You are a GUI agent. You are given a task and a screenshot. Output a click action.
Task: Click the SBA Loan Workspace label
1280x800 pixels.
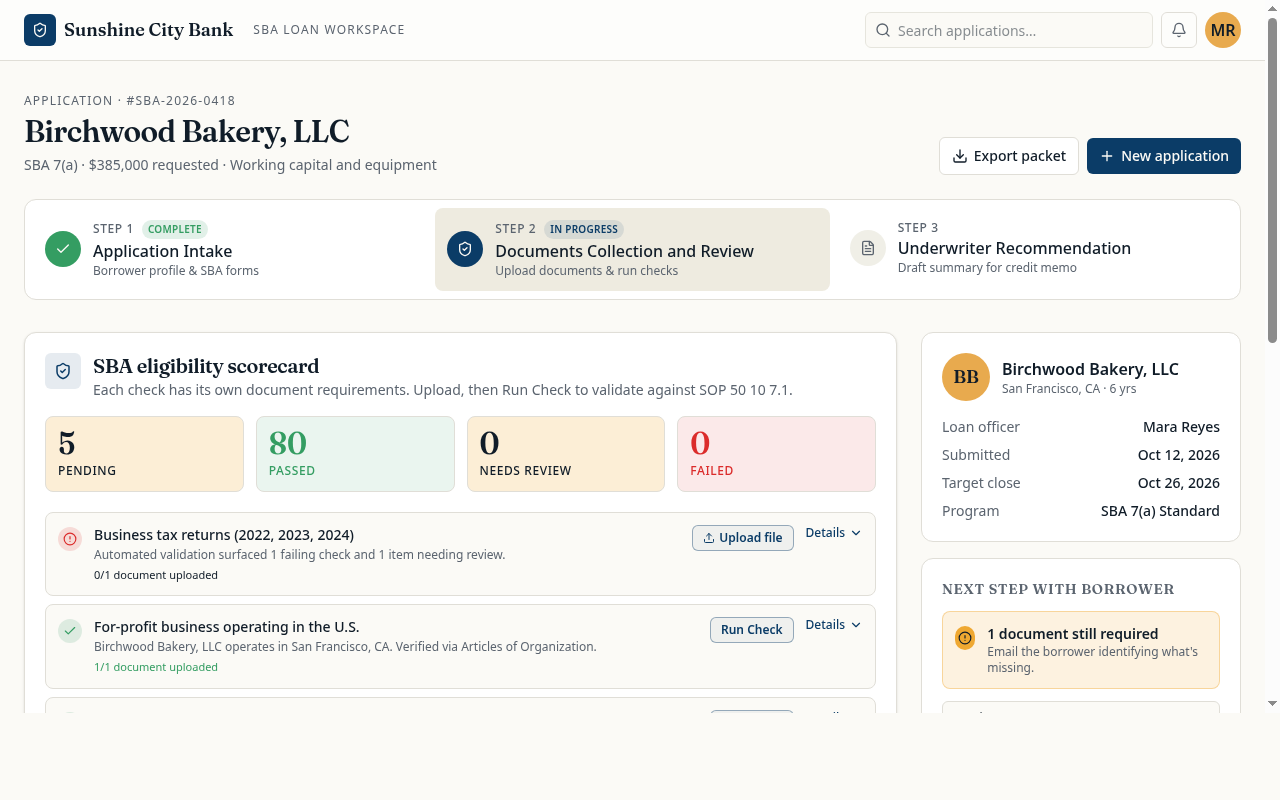click(x=329, y=30)
